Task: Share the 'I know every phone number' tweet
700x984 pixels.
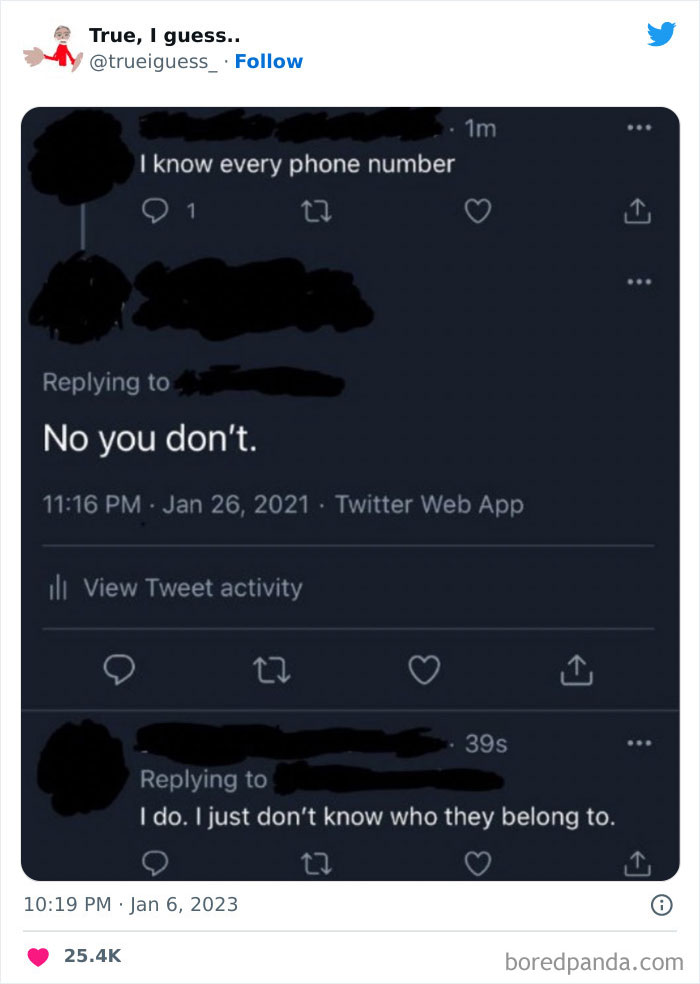Action: (637, 211)
